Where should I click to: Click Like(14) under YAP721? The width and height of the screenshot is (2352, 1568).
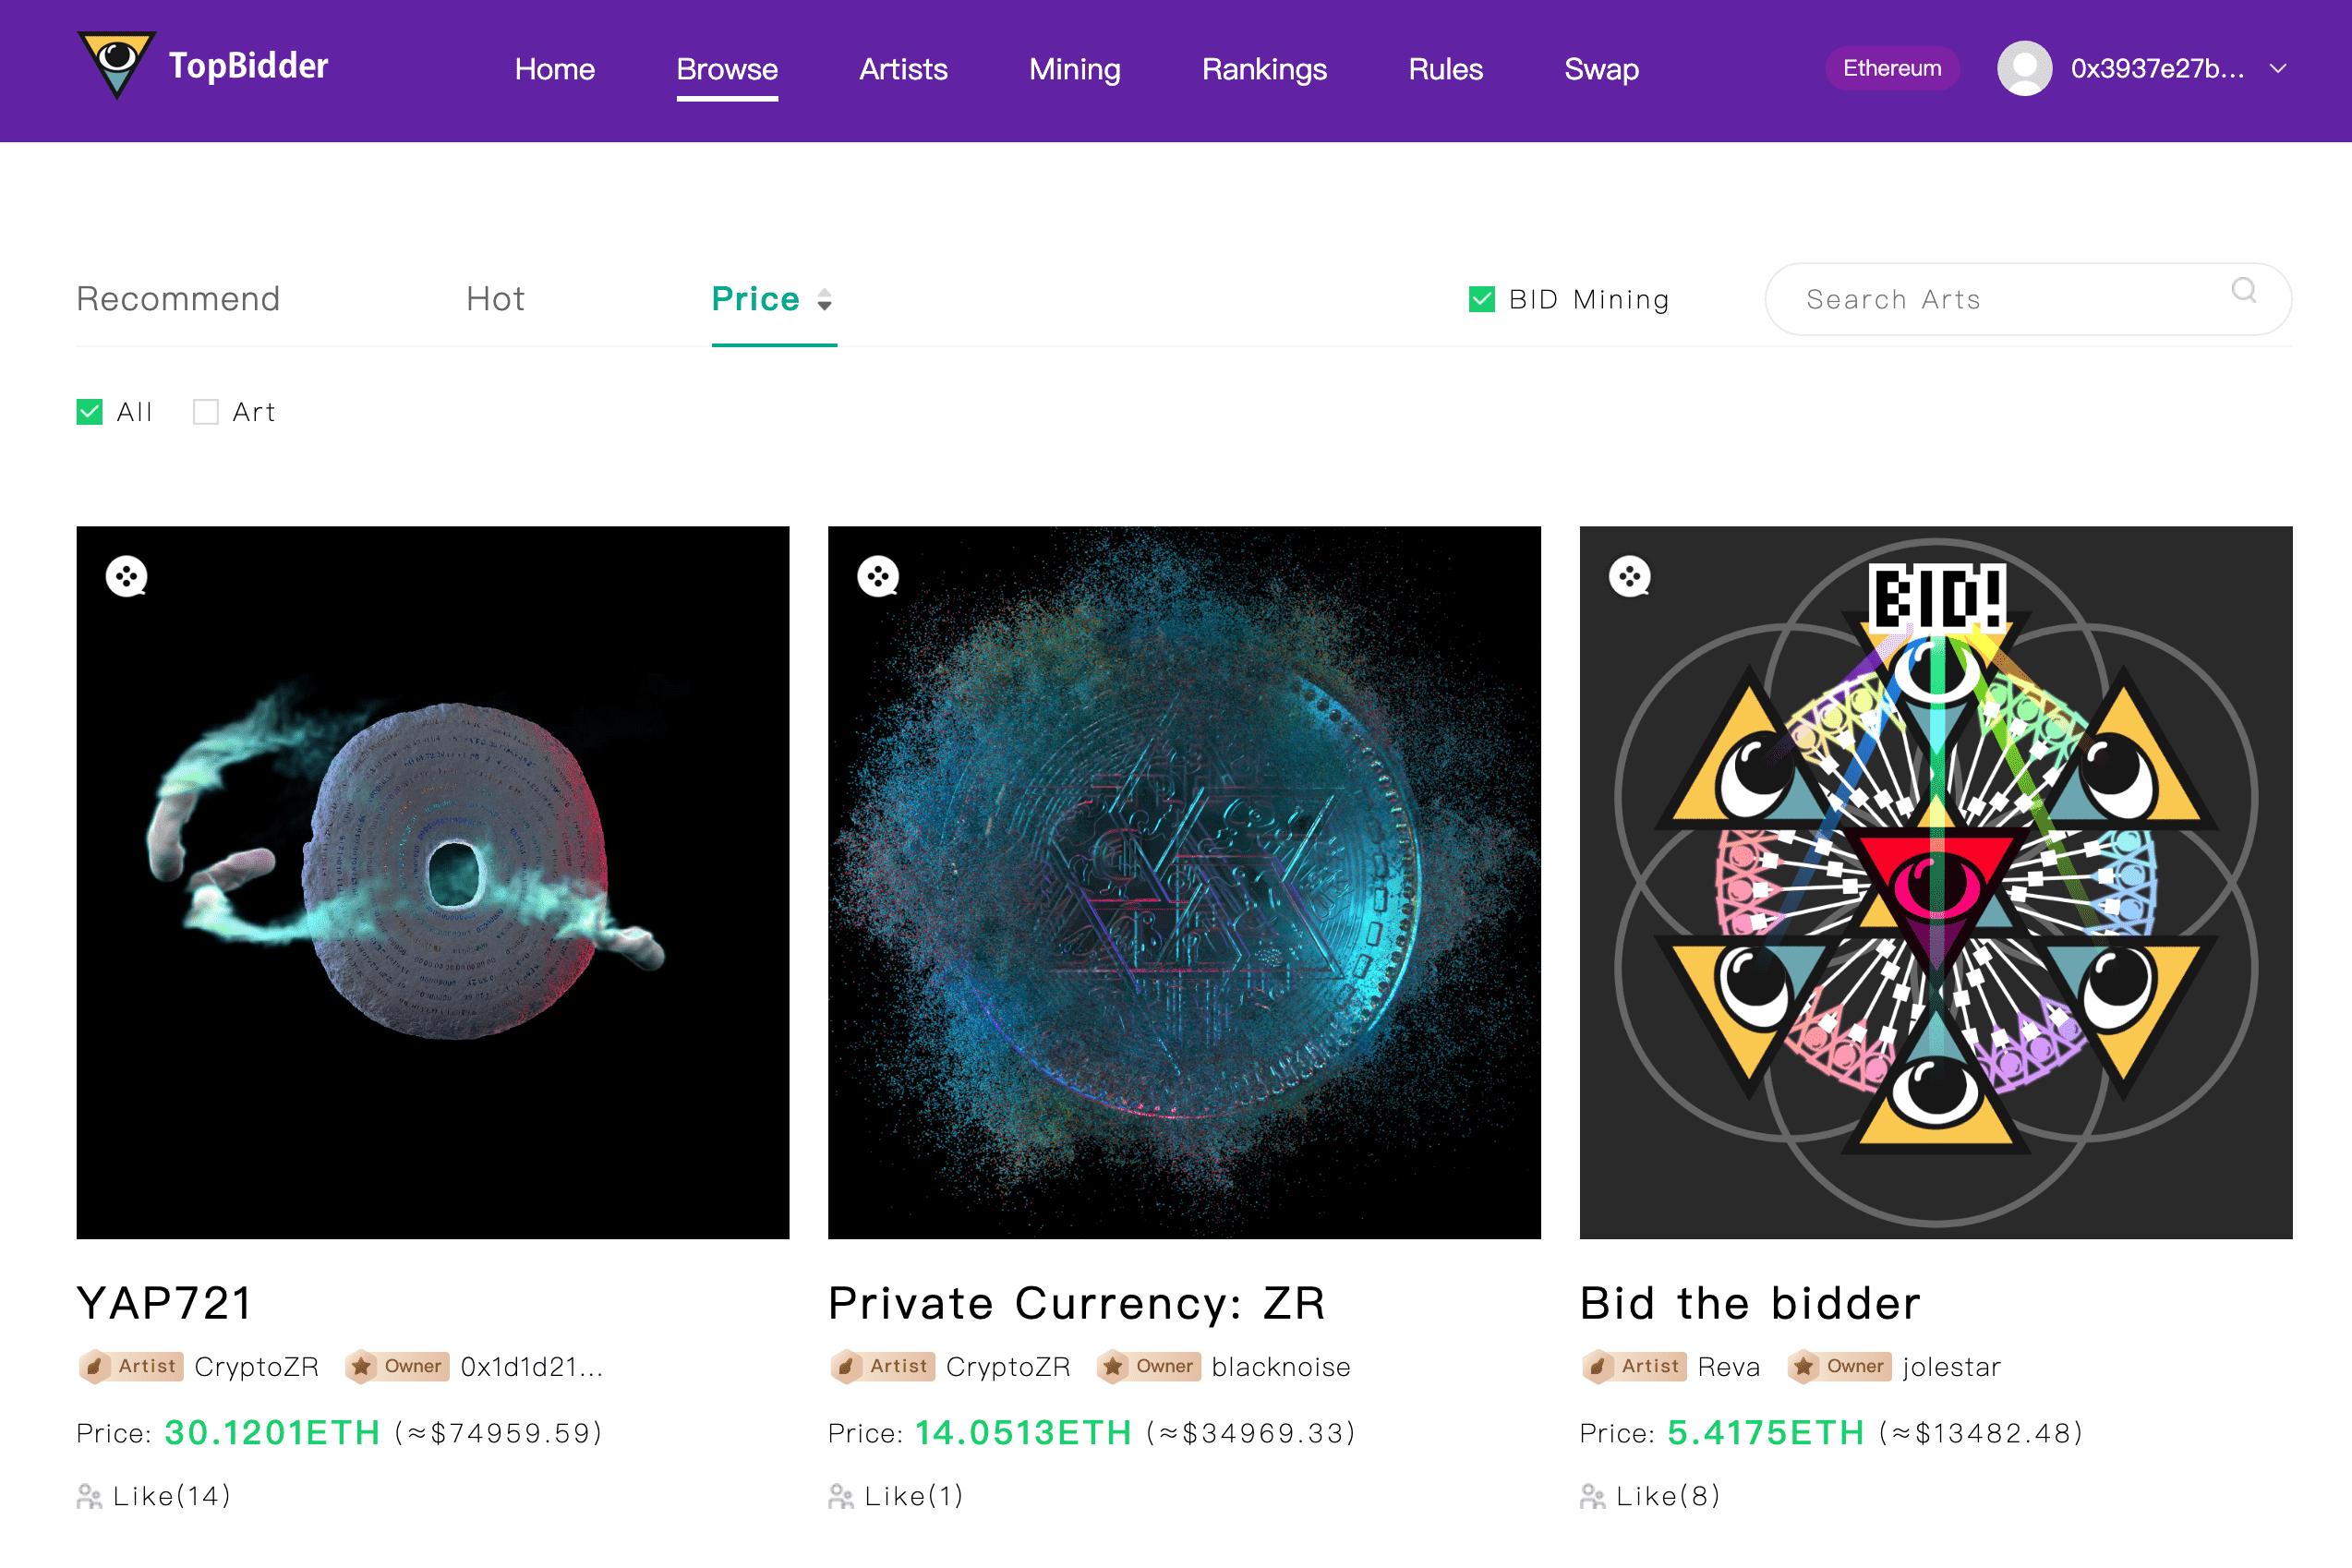click(172, 1495)
